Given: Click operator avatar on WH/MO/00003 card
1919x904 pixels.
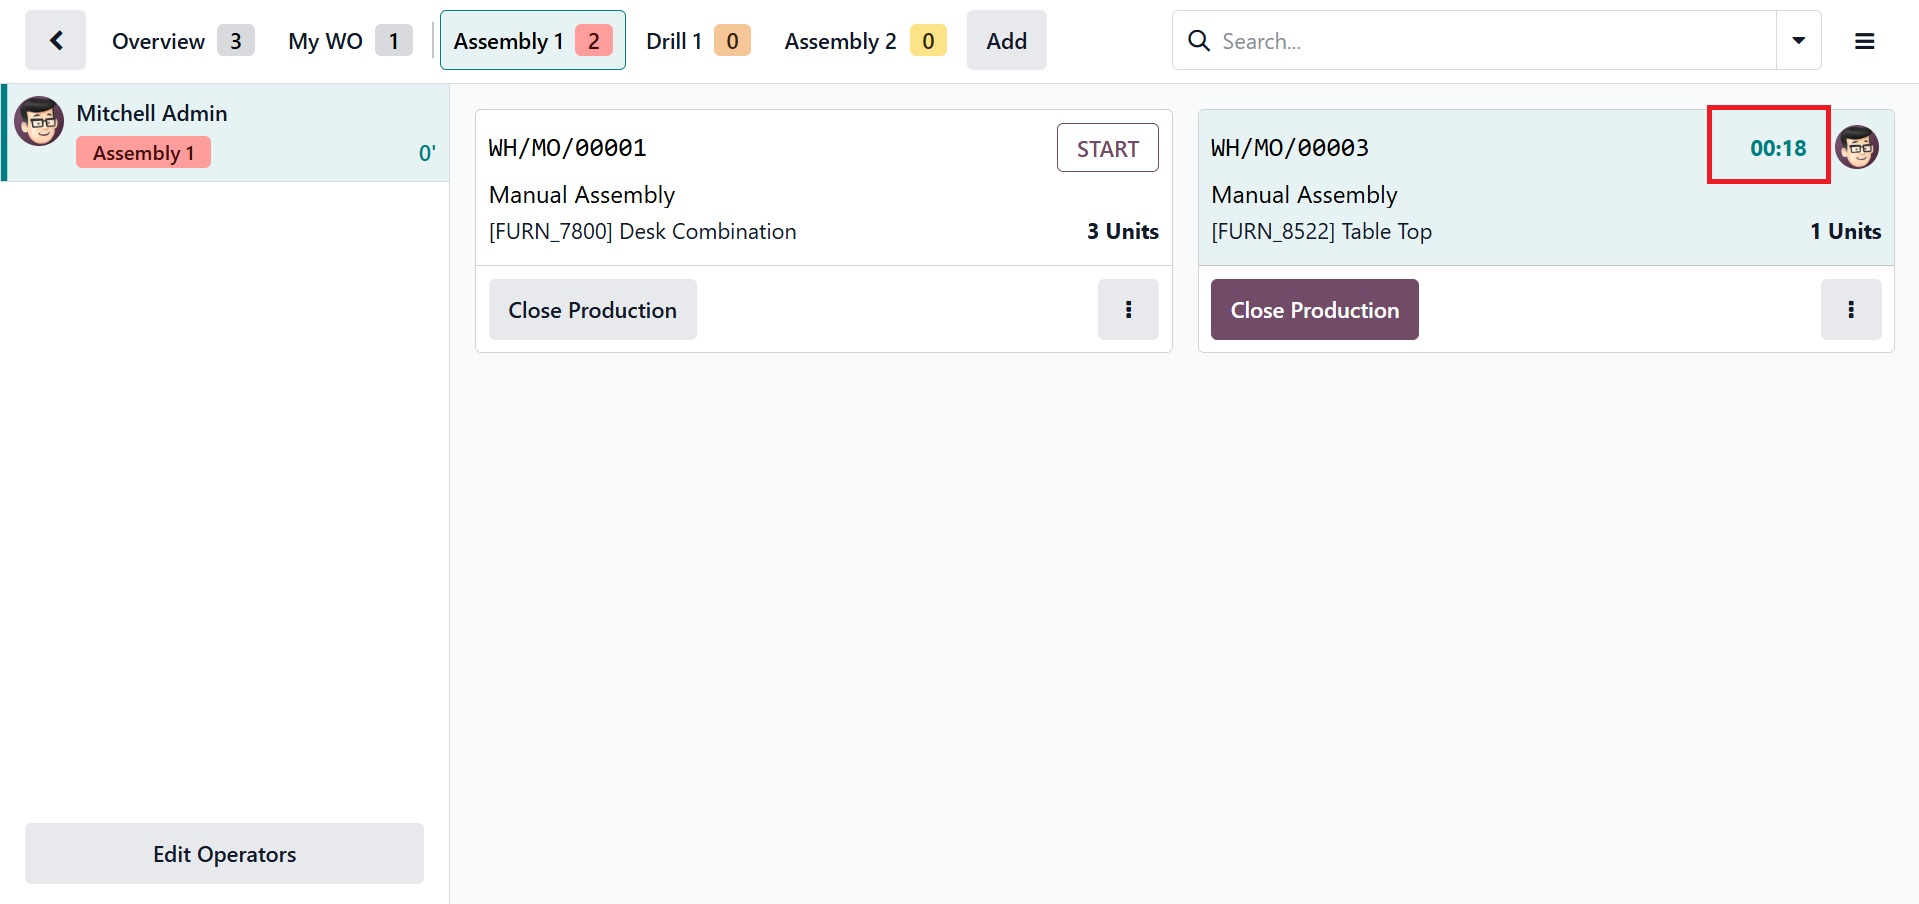Looking at the screenshot, I should (1857, 148).
